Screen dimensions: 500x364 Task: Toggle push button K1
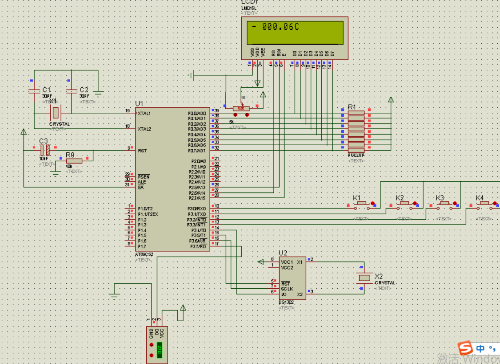362,205
